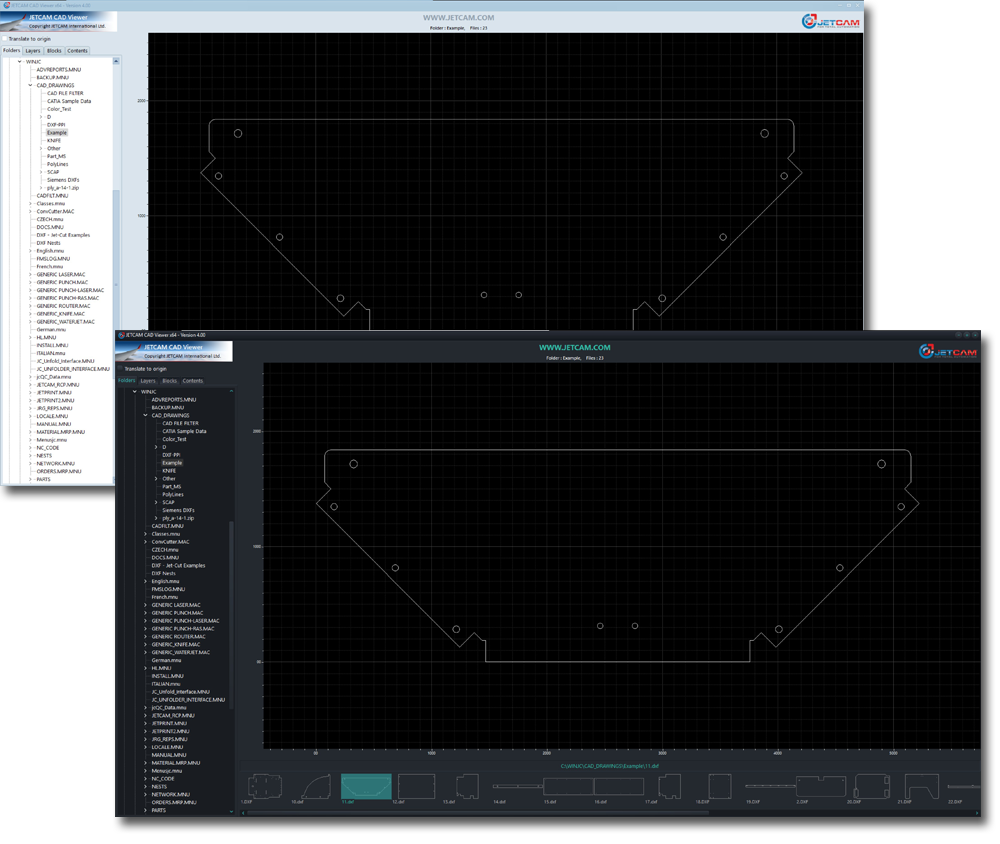
Task: Open Layers tab in light window
Action: (x=33, y=50)
